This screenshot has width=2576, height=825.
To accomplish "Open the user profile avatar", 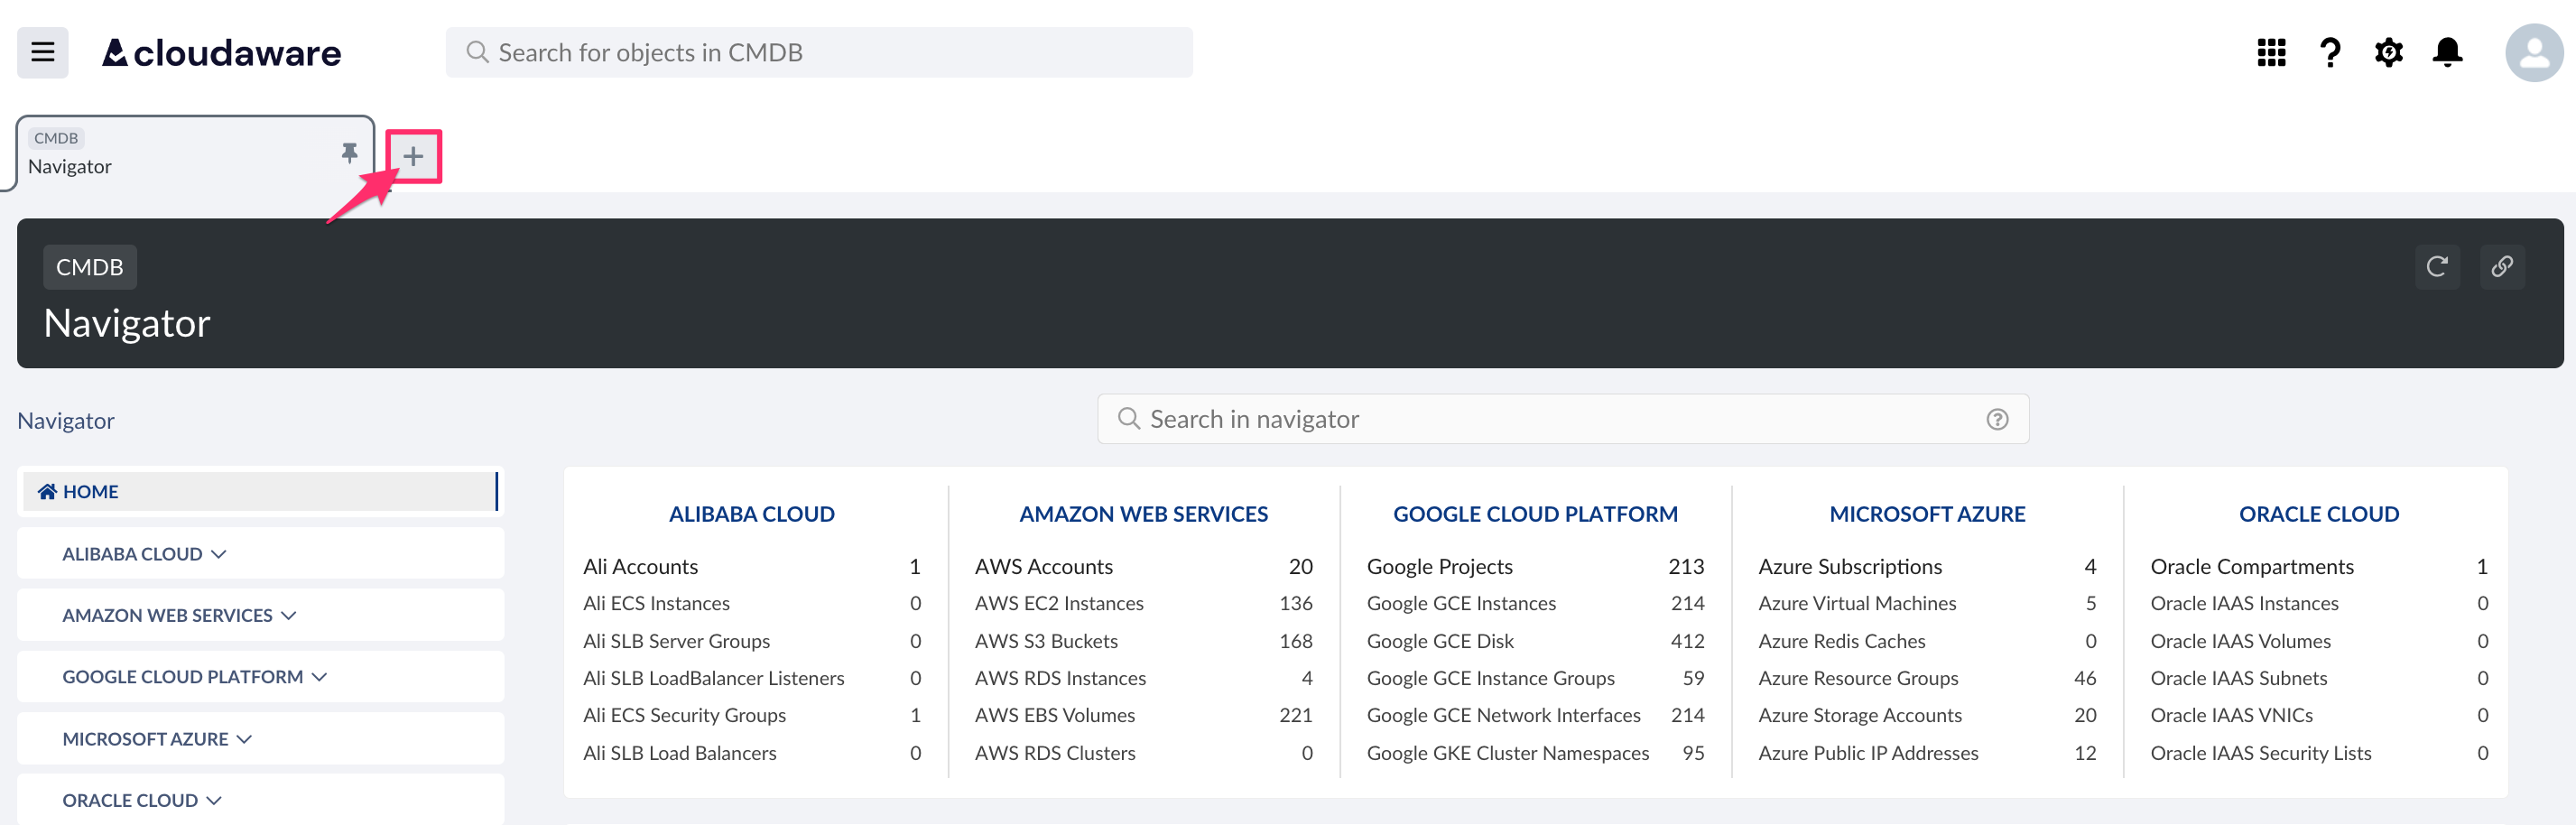I will coord(2535,52).
